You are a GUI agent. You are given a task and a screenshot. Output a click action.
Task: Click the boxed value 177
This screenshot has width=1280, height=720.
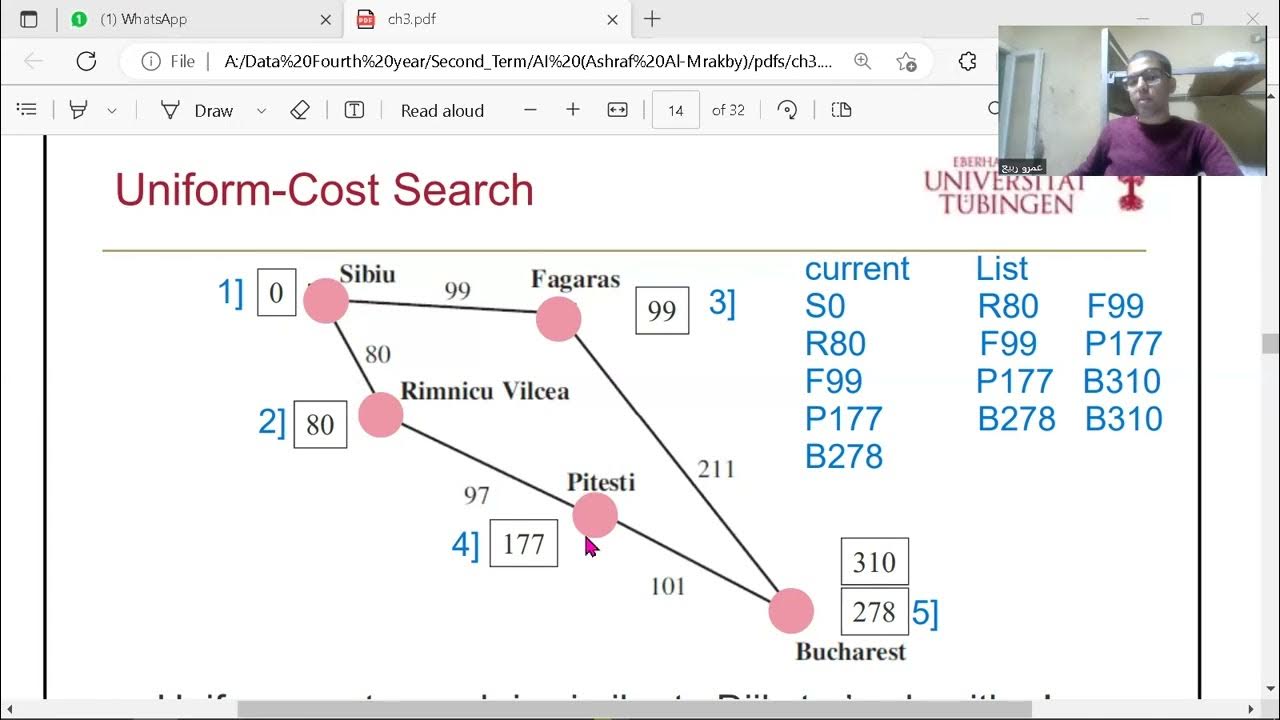tap(524, 543)
